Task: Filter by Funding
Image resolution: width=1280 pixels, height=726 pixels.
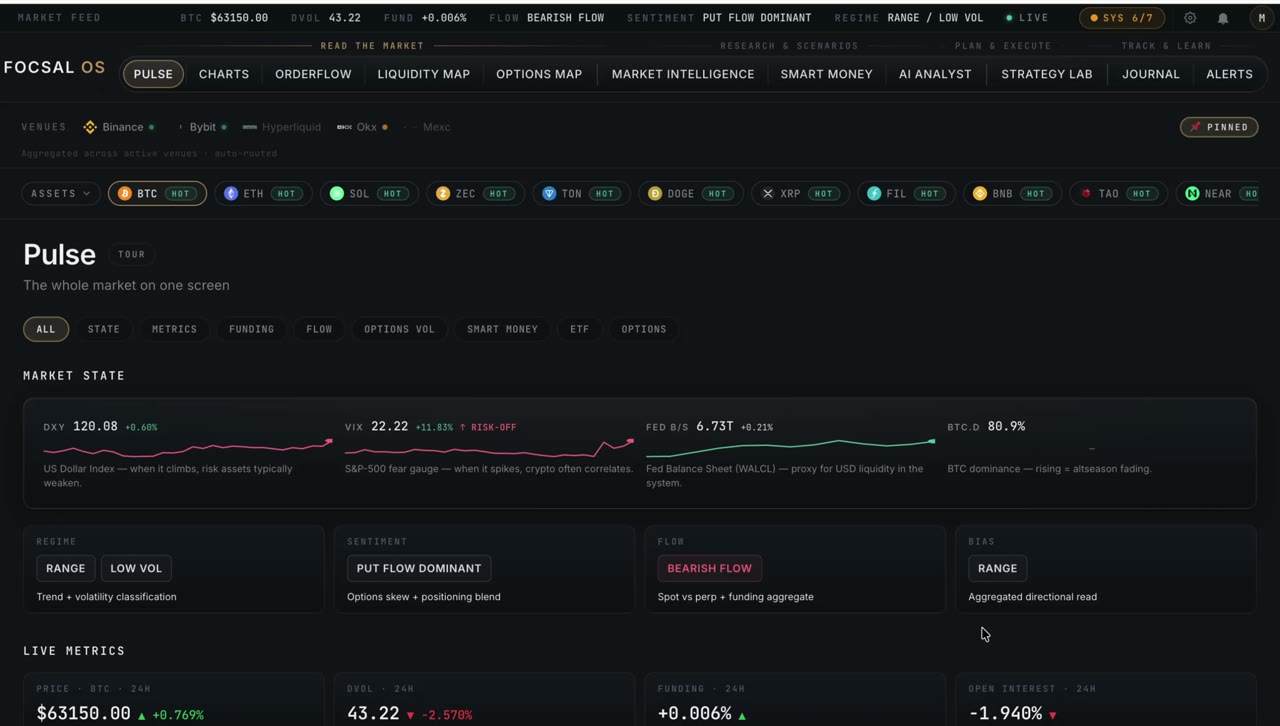Action: [251, 329]
